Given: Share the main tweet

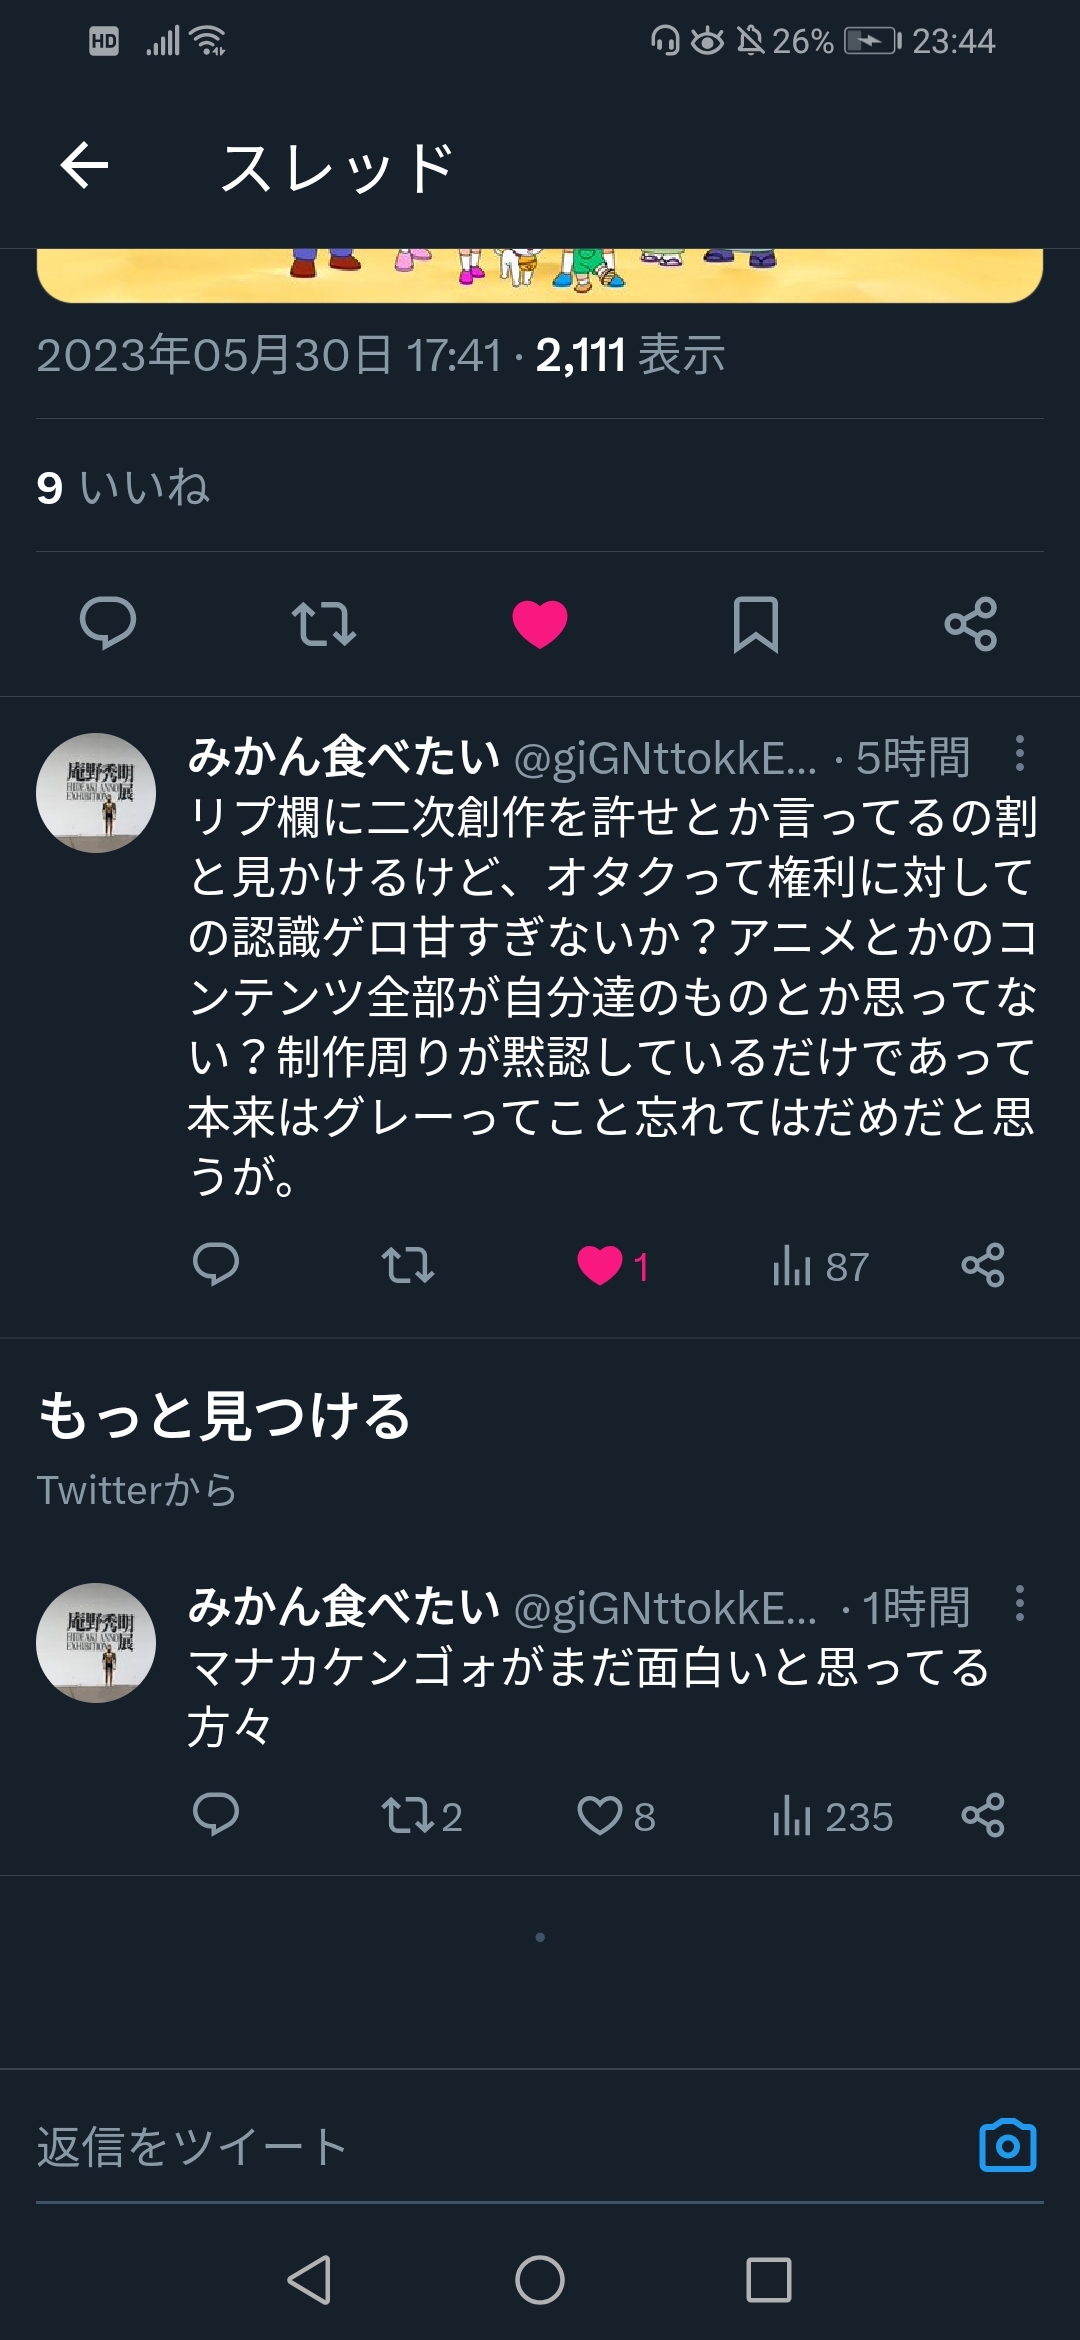Looking at the screenshot, I should [x=971, y=624].
